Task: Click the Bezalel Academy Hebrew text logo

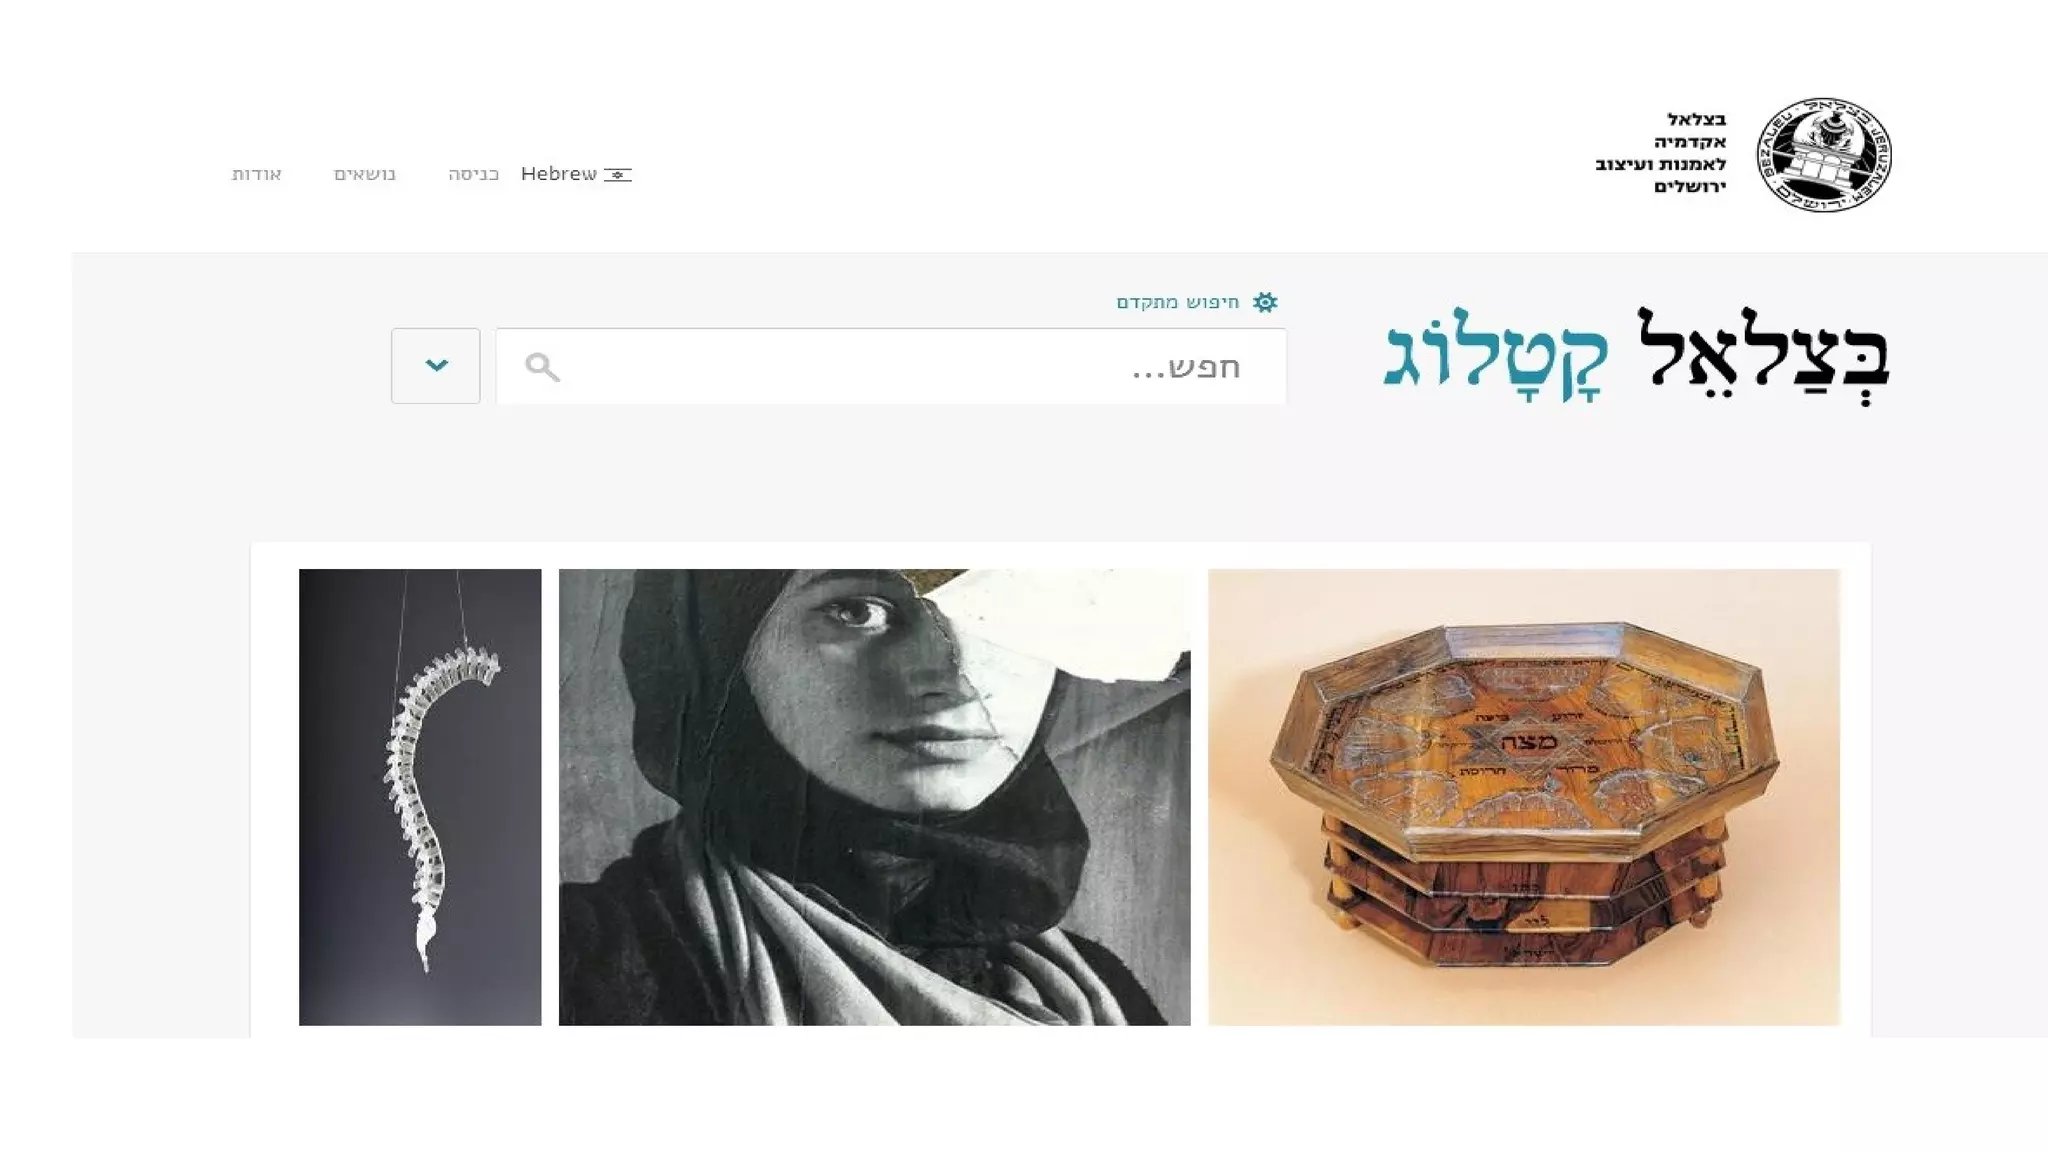Action: (x=1661, y=153)
